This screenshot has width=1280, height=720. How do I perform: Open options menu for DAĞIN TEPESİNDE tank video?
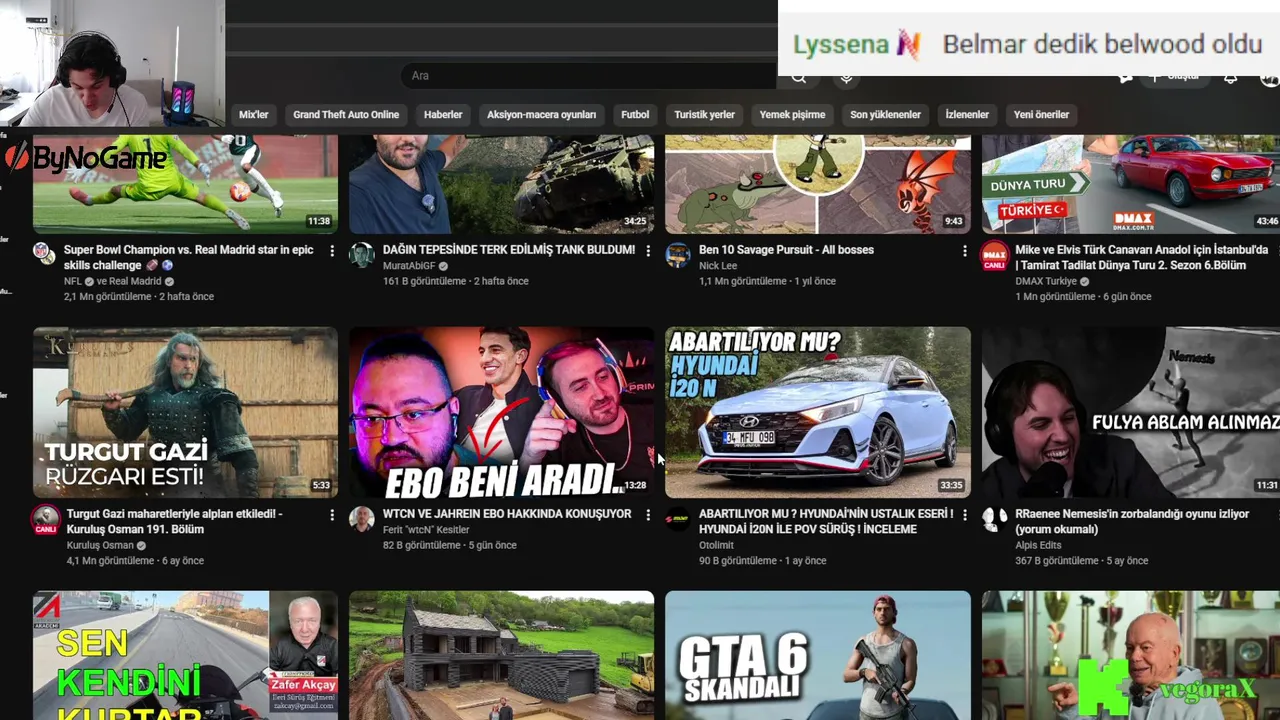point(648,250)
